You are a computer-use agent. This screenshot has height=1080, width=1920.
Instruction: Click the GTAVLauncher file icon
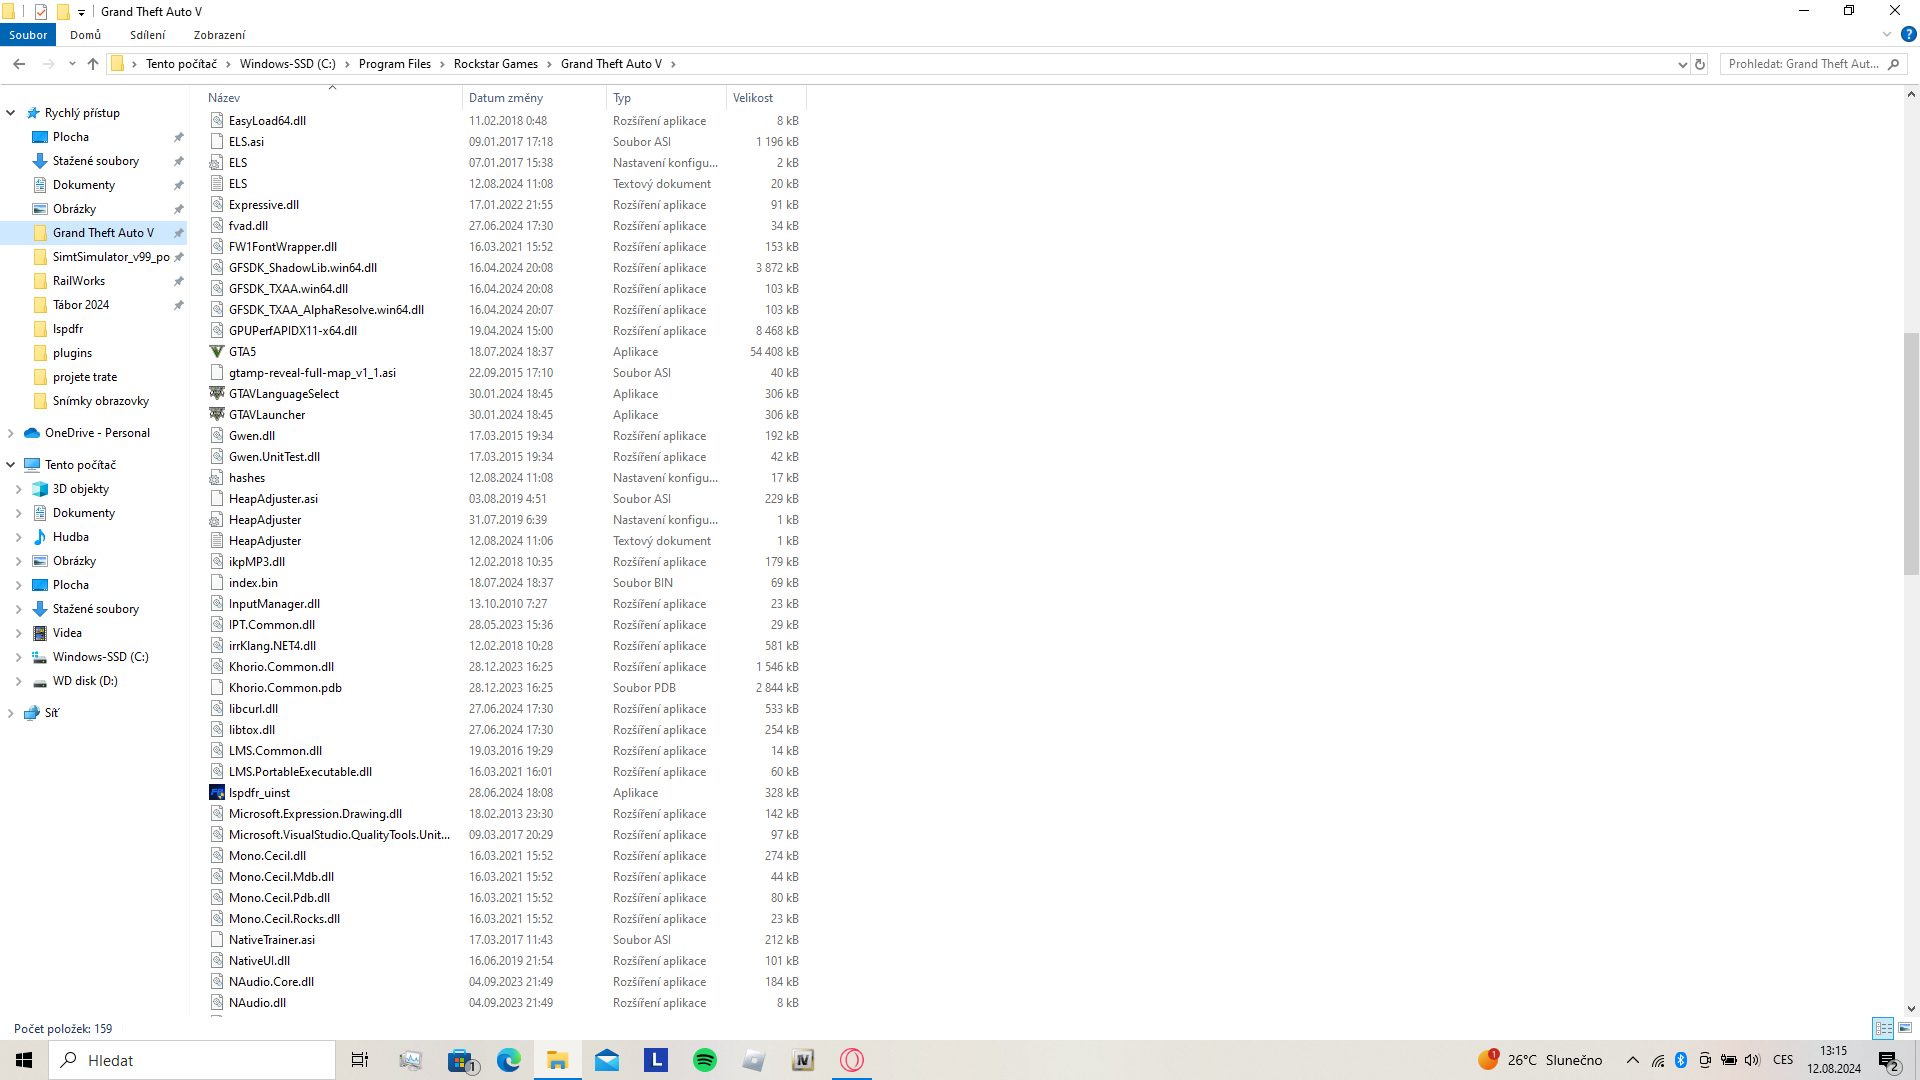[x=216, y=415]
